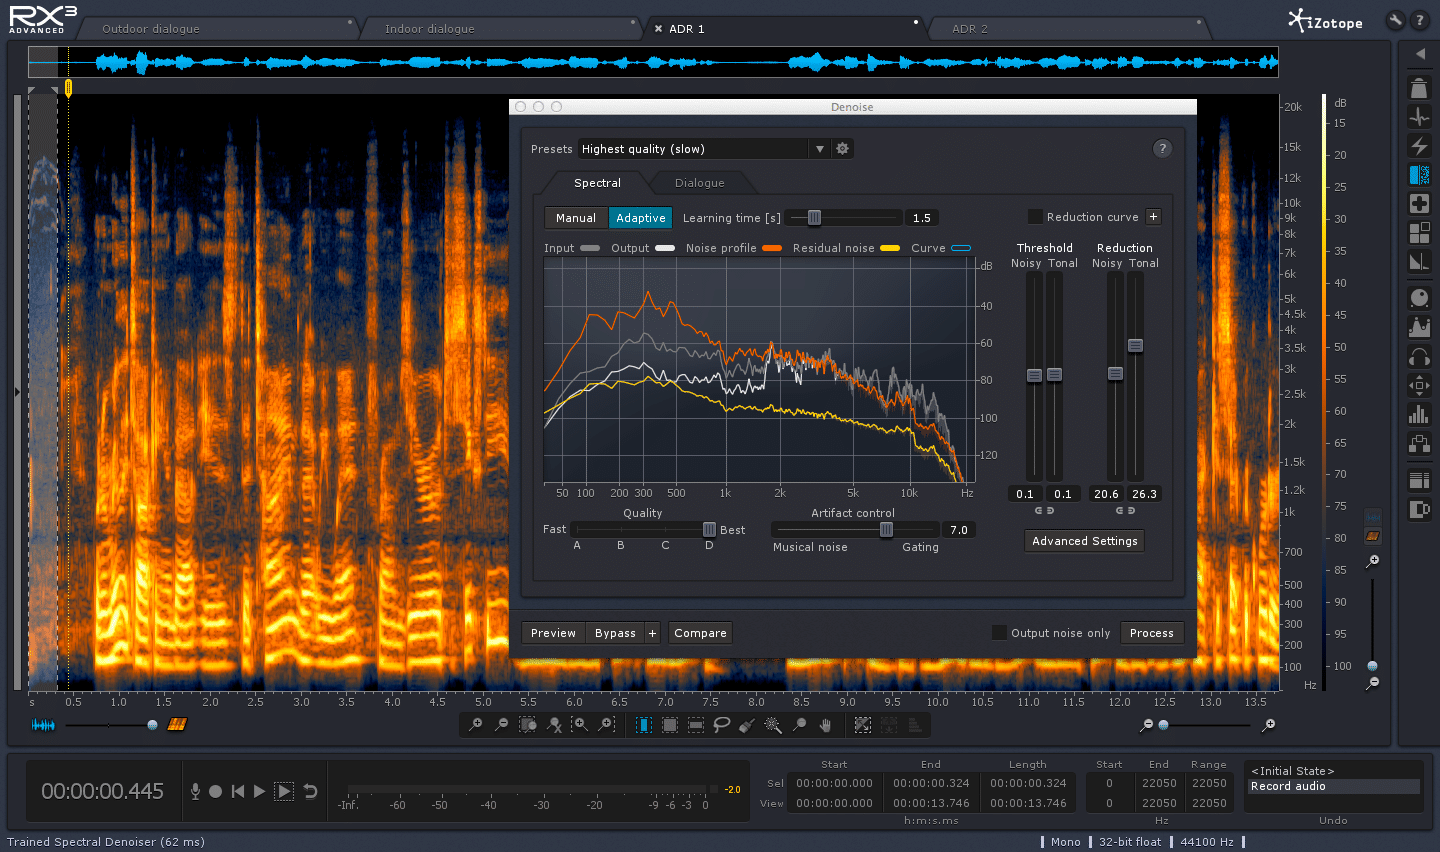Enable the Reduction curve checkbox

click(x=1035, y=217)
